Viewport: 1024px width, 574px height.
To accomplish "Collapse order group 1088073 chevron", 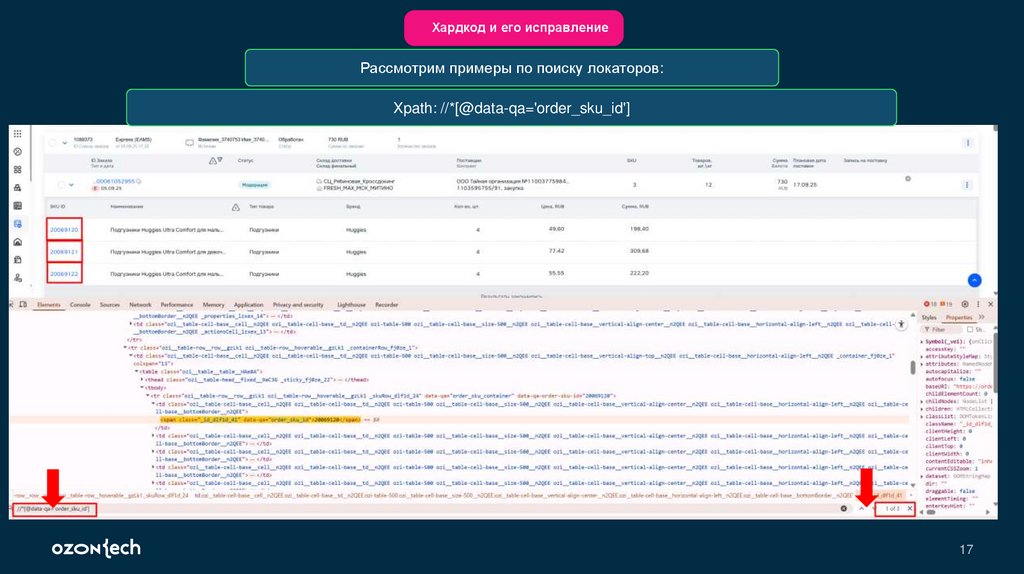I will coord(65,143).
